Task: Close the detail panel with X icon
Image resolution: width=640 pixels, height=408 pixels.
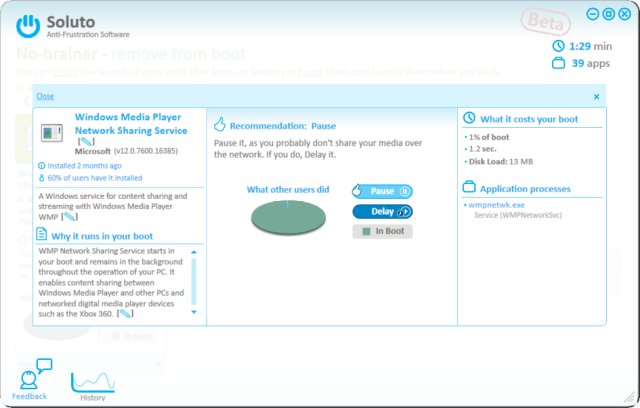Action: 596,97
